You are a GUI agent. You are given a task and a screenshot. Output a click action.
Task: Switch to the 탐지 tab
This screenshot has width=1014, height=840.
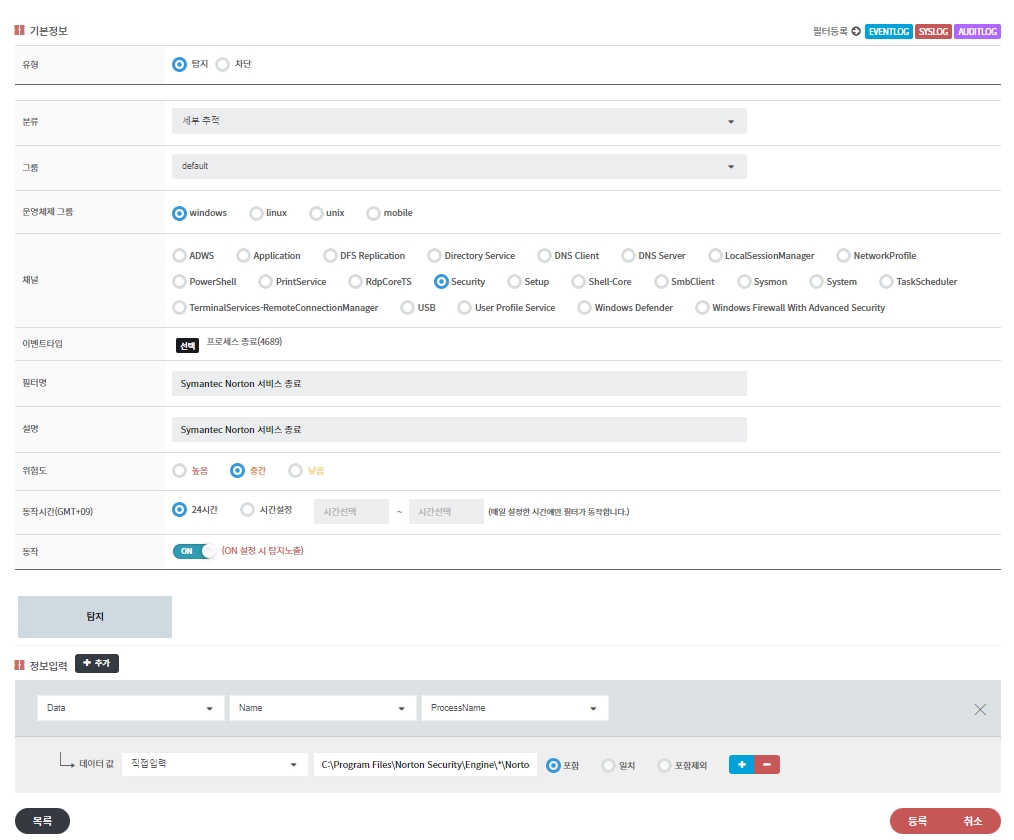[95, 617]
